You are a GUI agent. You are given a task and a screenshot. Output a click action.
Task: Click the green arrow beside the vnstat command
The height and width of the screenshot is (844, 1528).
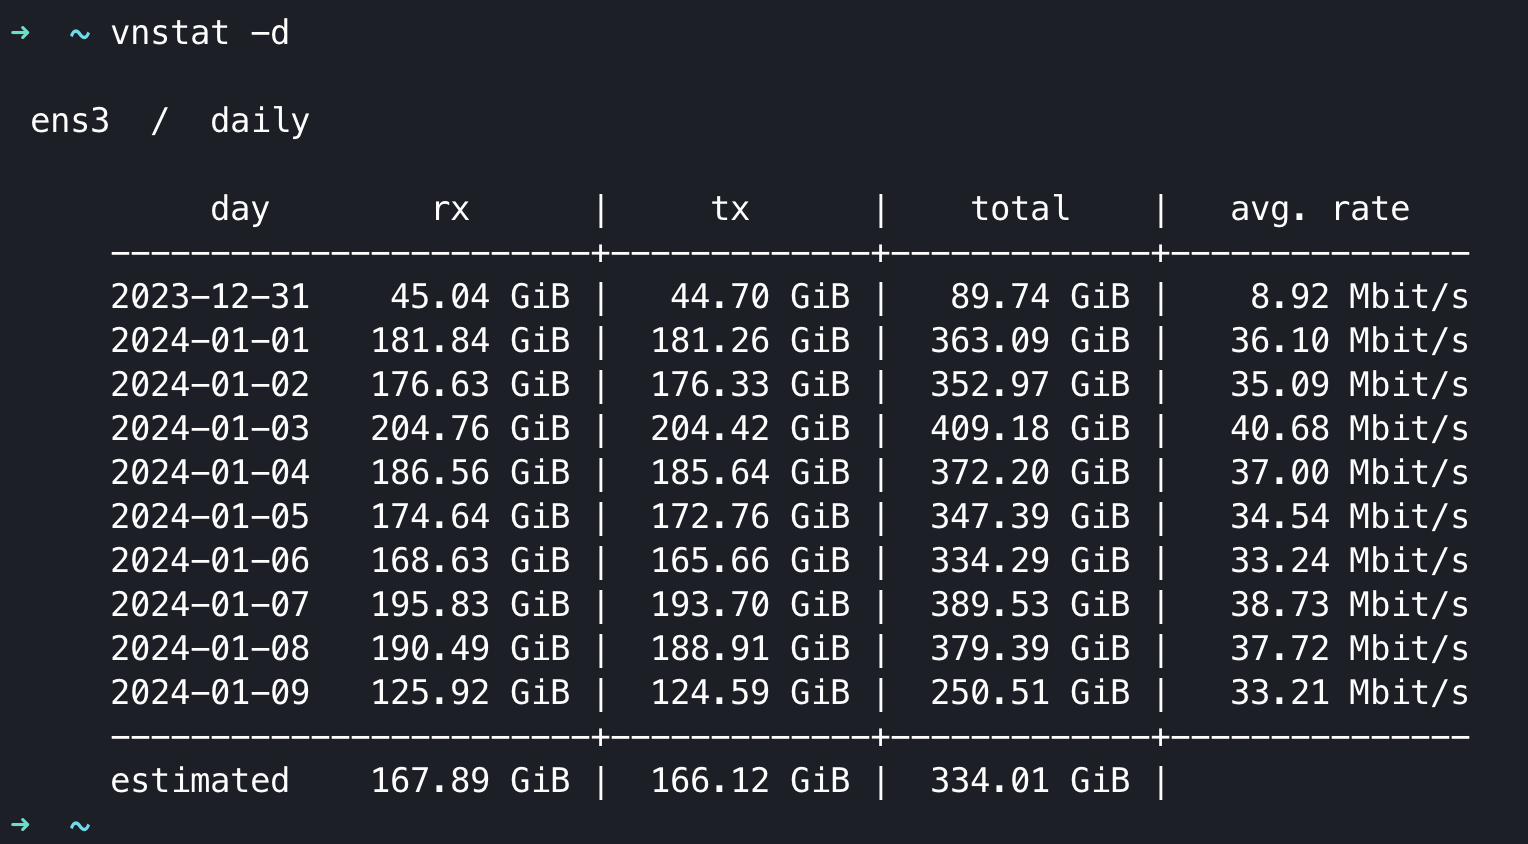(20, 33)
